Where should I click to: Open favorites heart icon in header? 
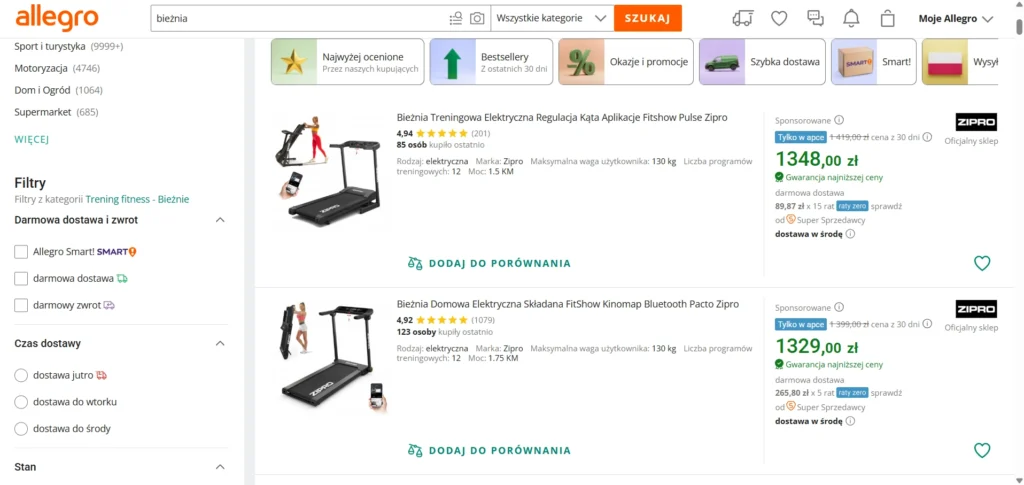point(779,18)
